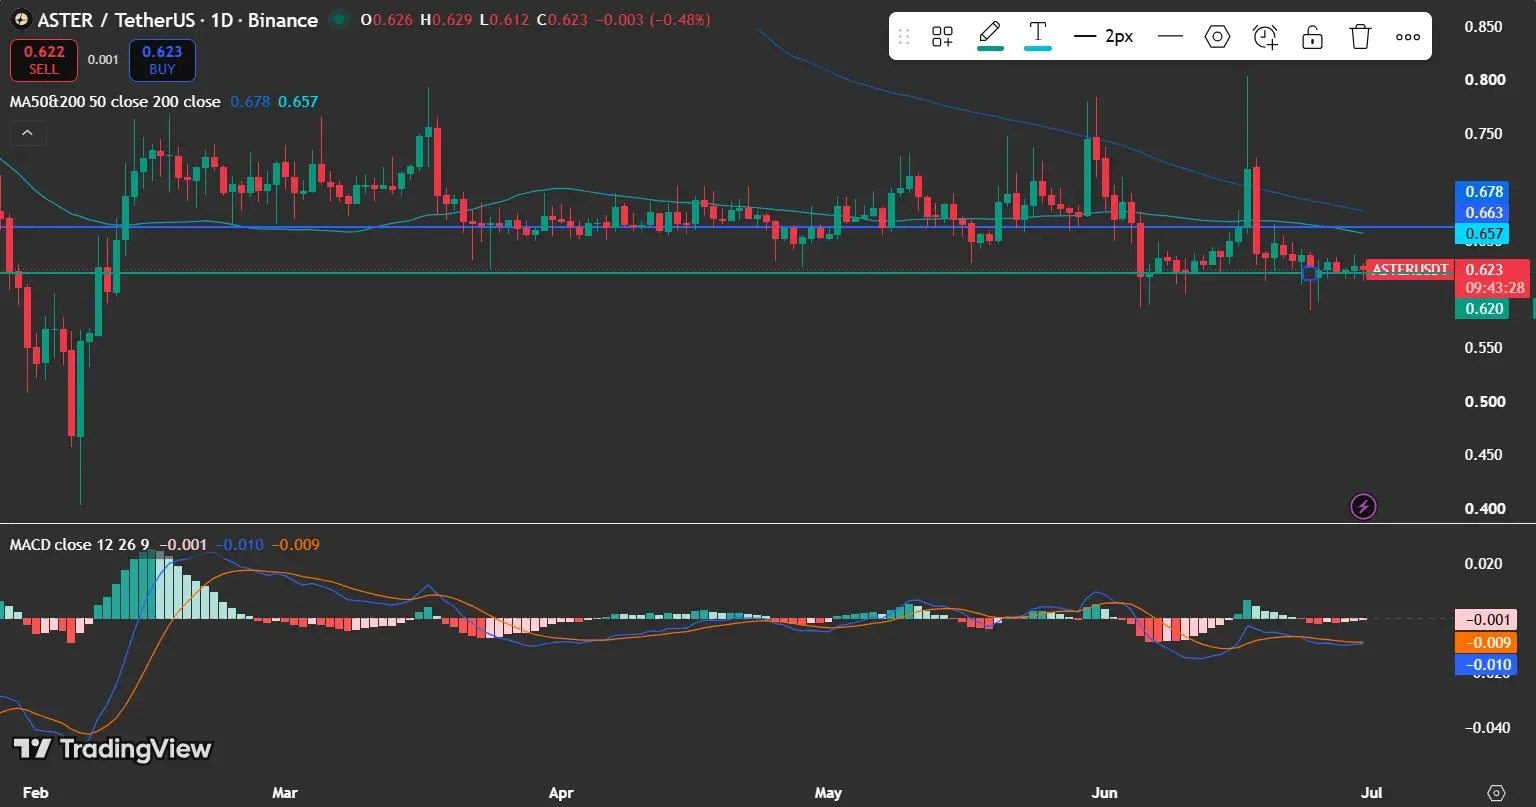Viewport: 1536px width, 807px height.
Task: Click the purple lightning bolt icon
Action: point(1364,507)
